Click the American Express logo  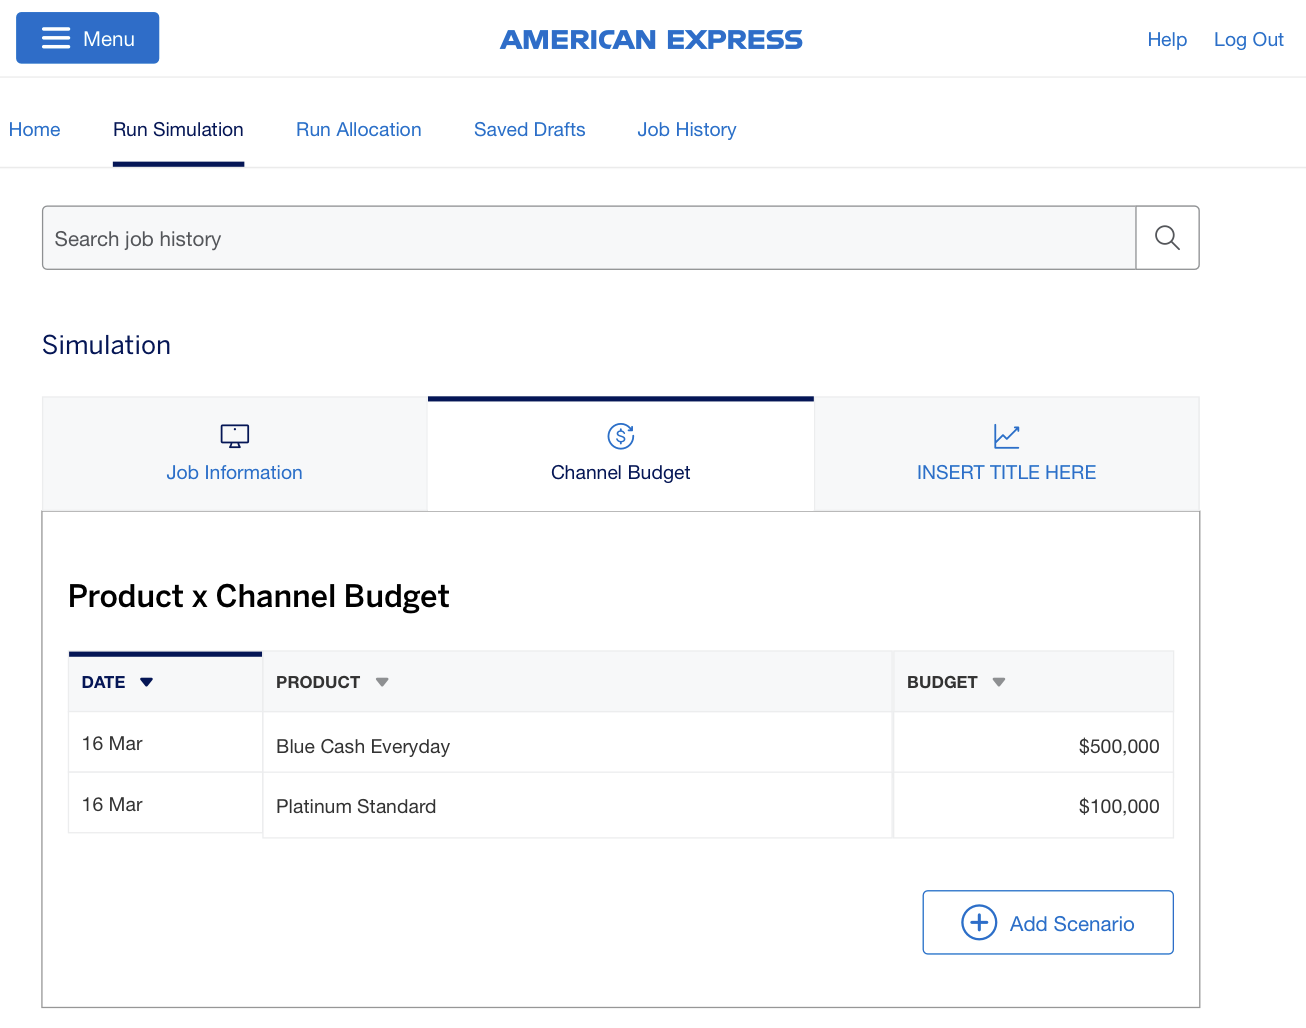coord(652,40)
